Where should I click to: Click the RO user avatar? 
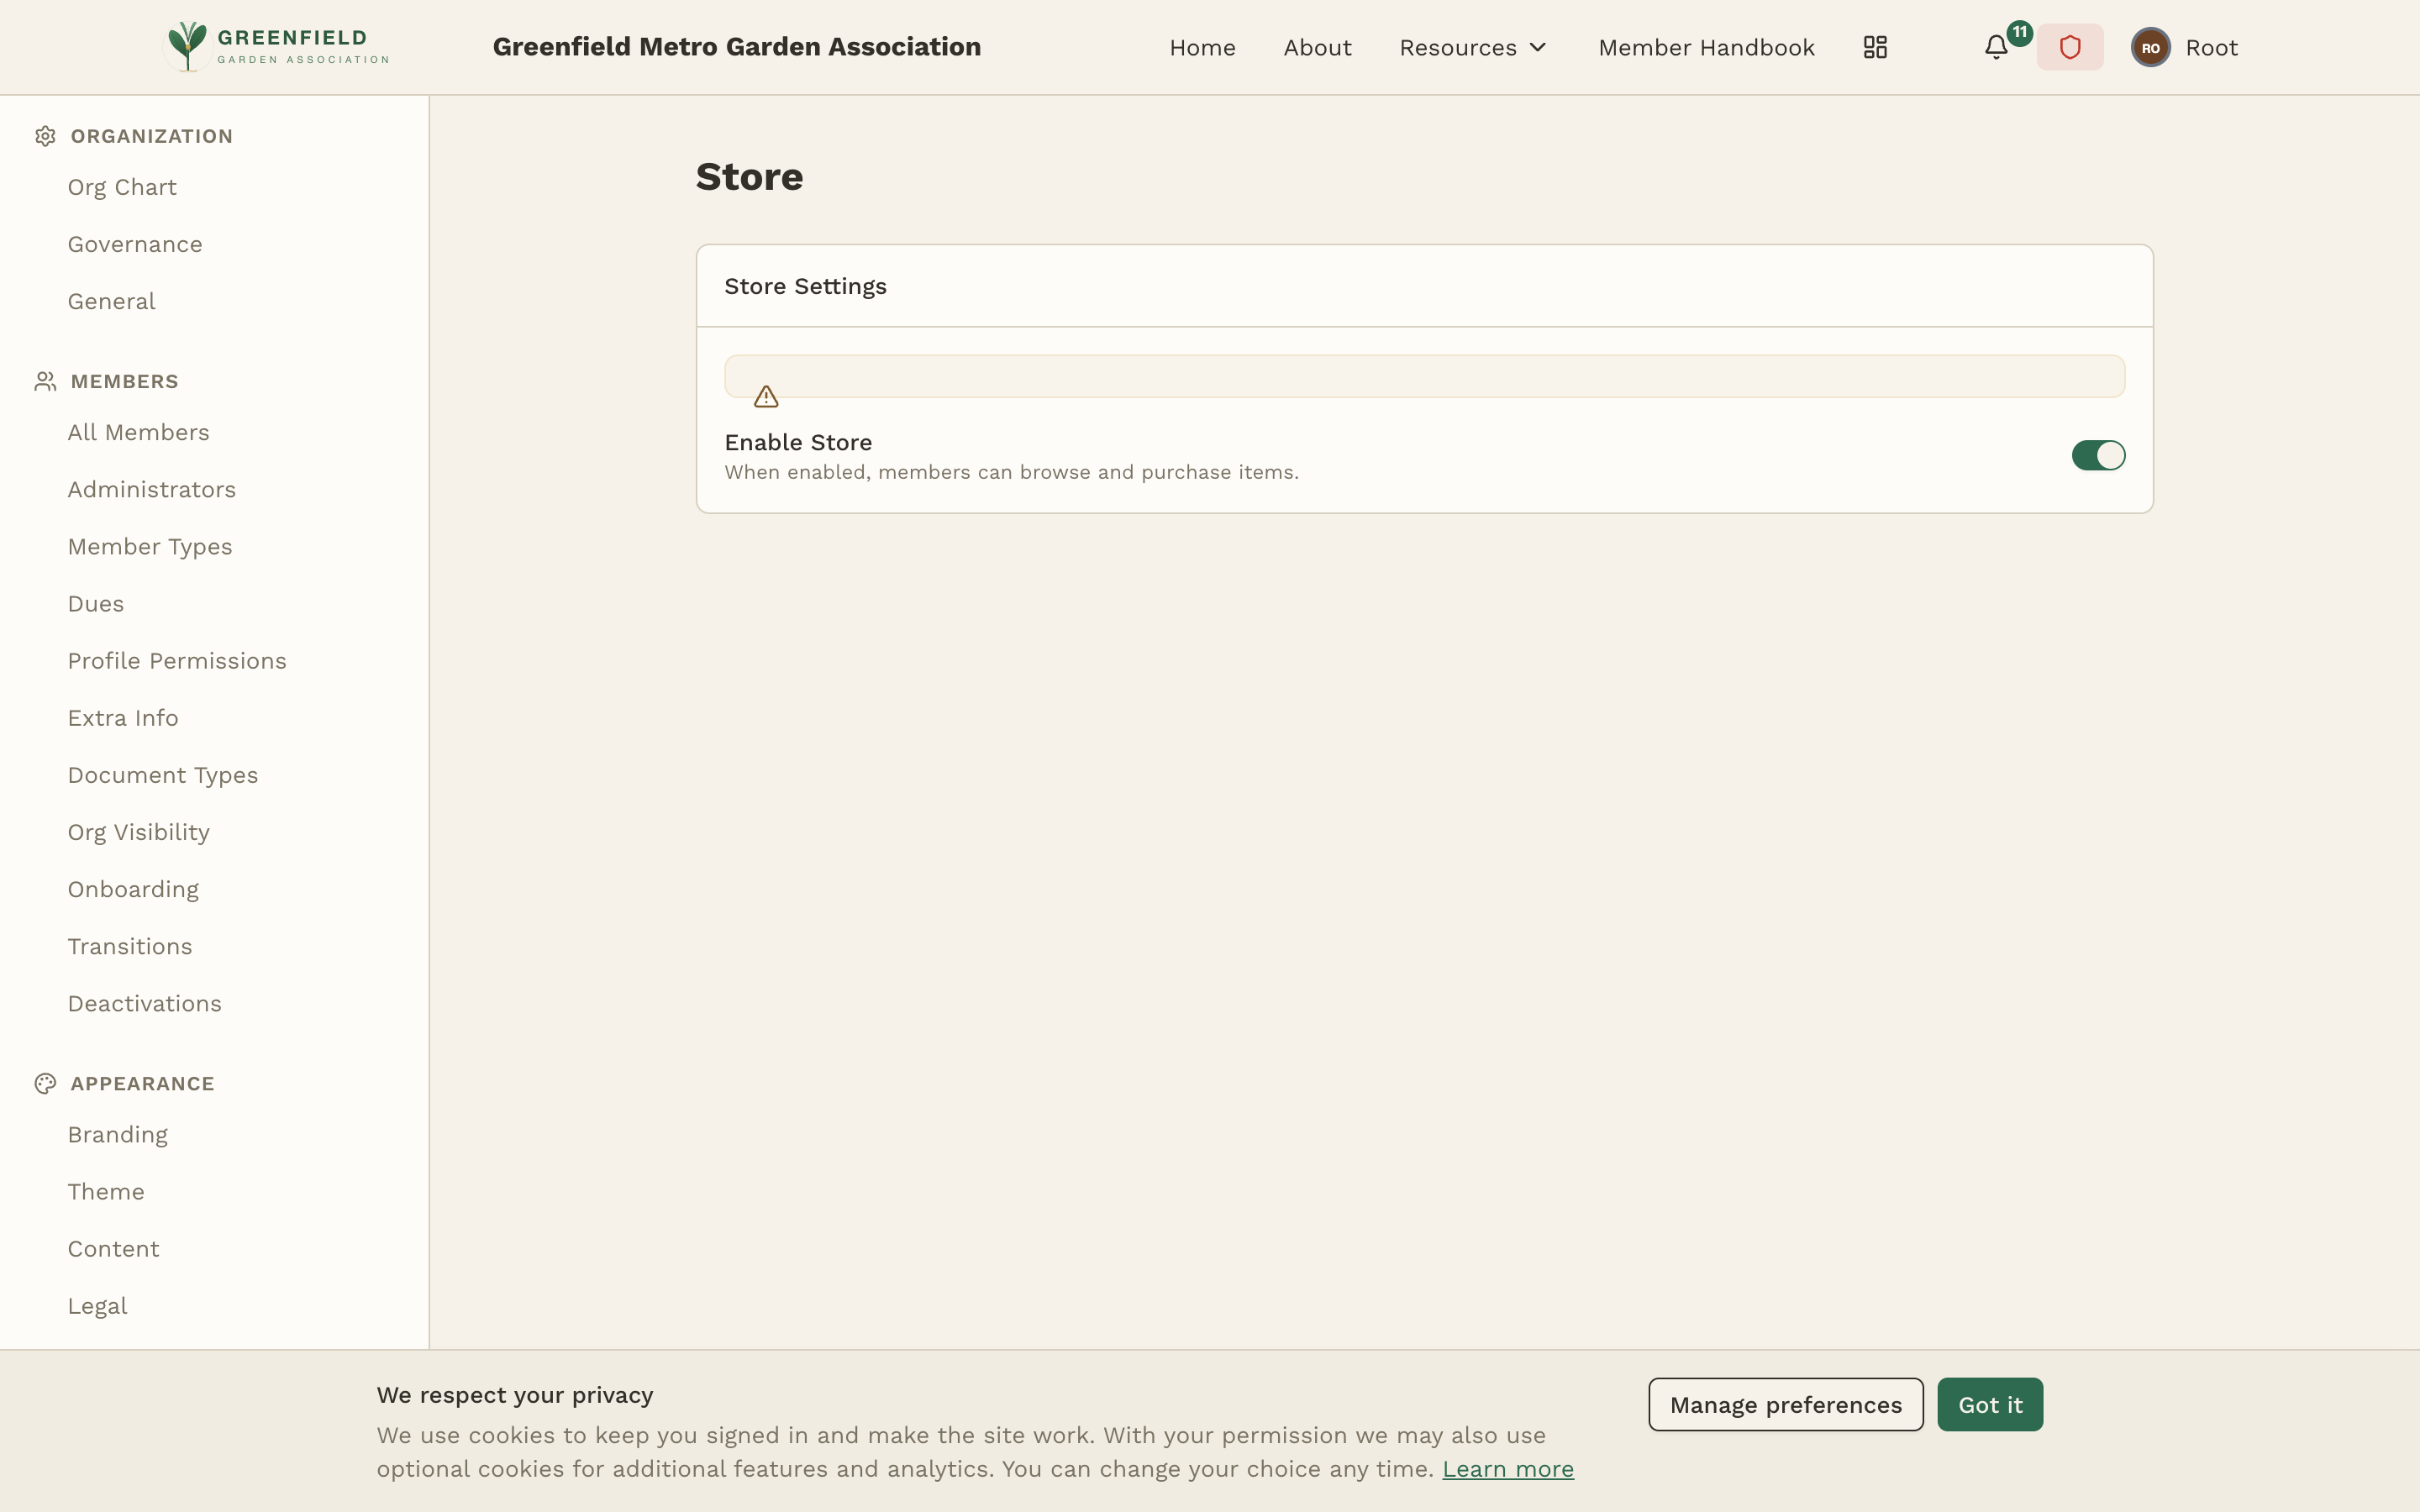pos(2150,47)
